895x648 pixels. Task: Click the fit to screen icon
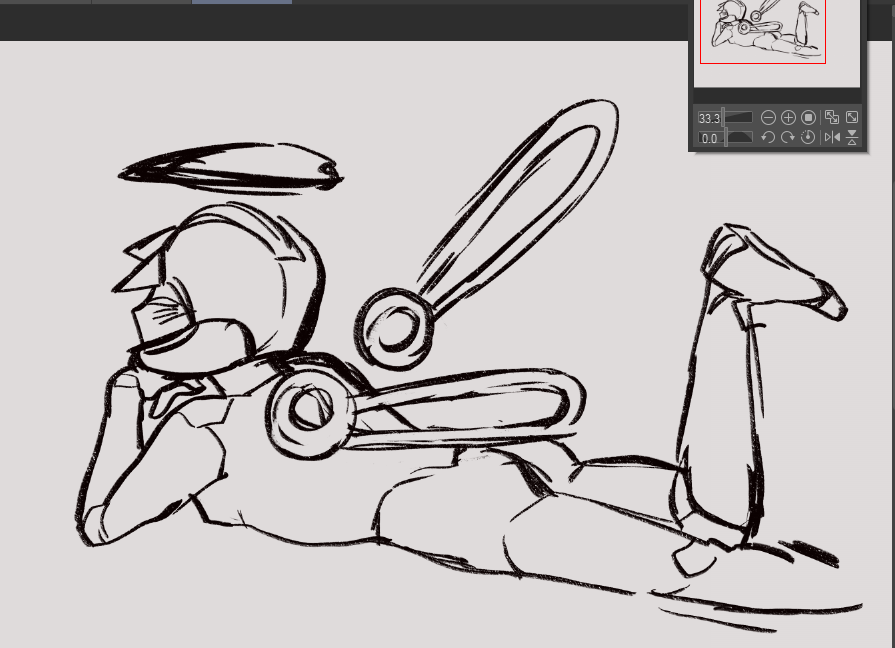(x=852, y=117)
